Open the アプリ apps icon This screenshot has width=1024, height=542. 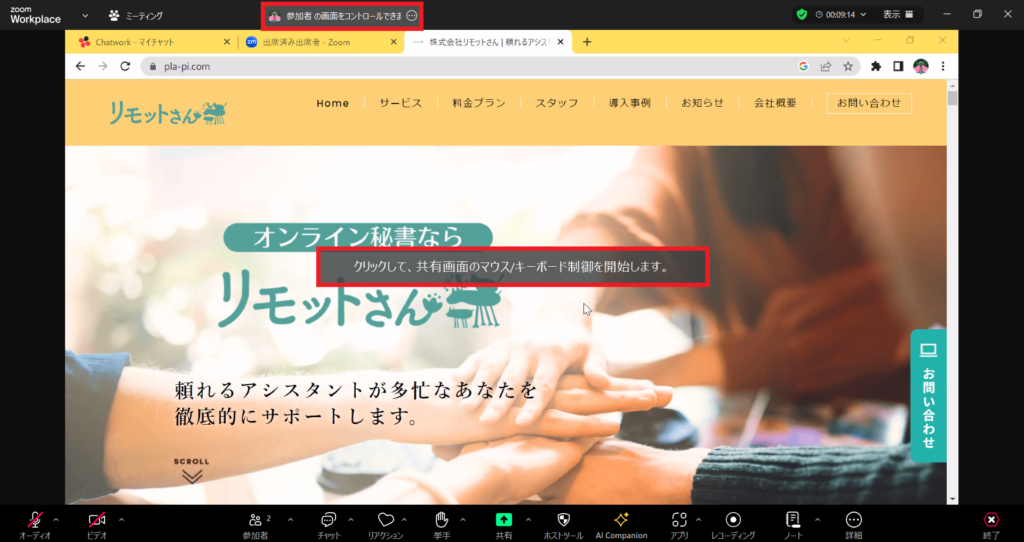pyautogui.click(x=679, y=520)
